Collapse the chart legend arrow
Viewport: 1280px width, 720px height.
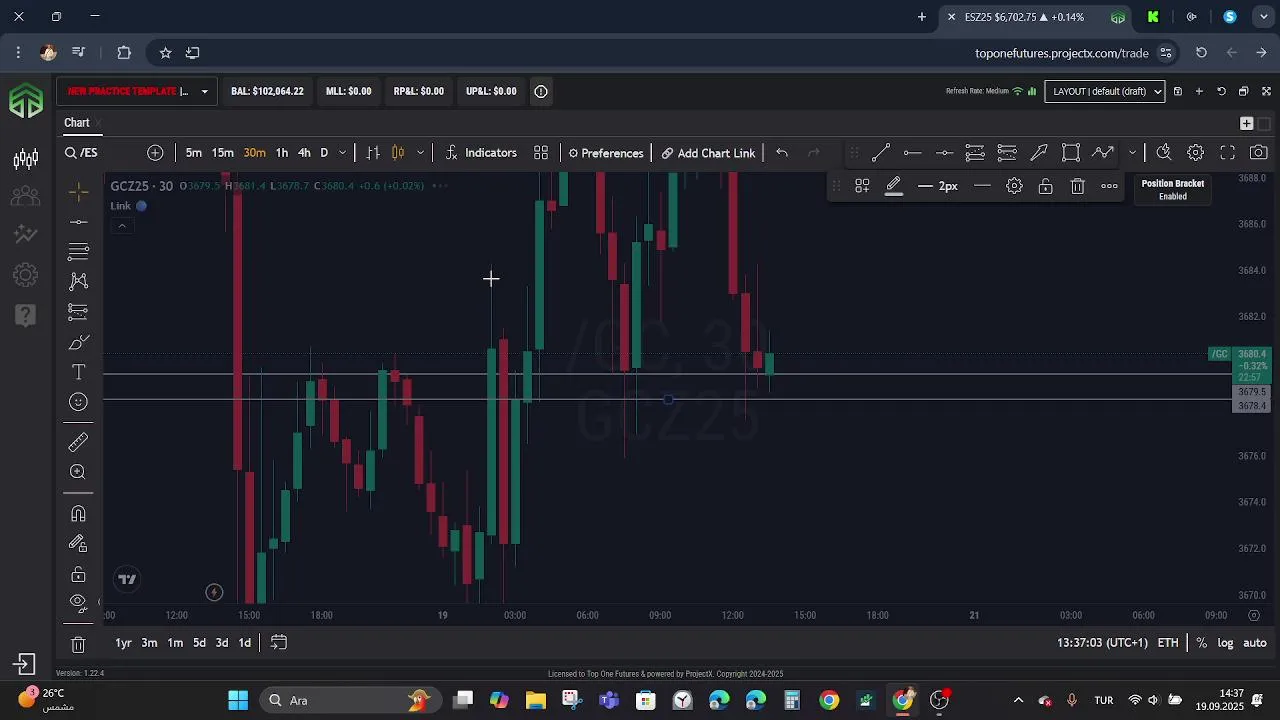tap(122, 226)
